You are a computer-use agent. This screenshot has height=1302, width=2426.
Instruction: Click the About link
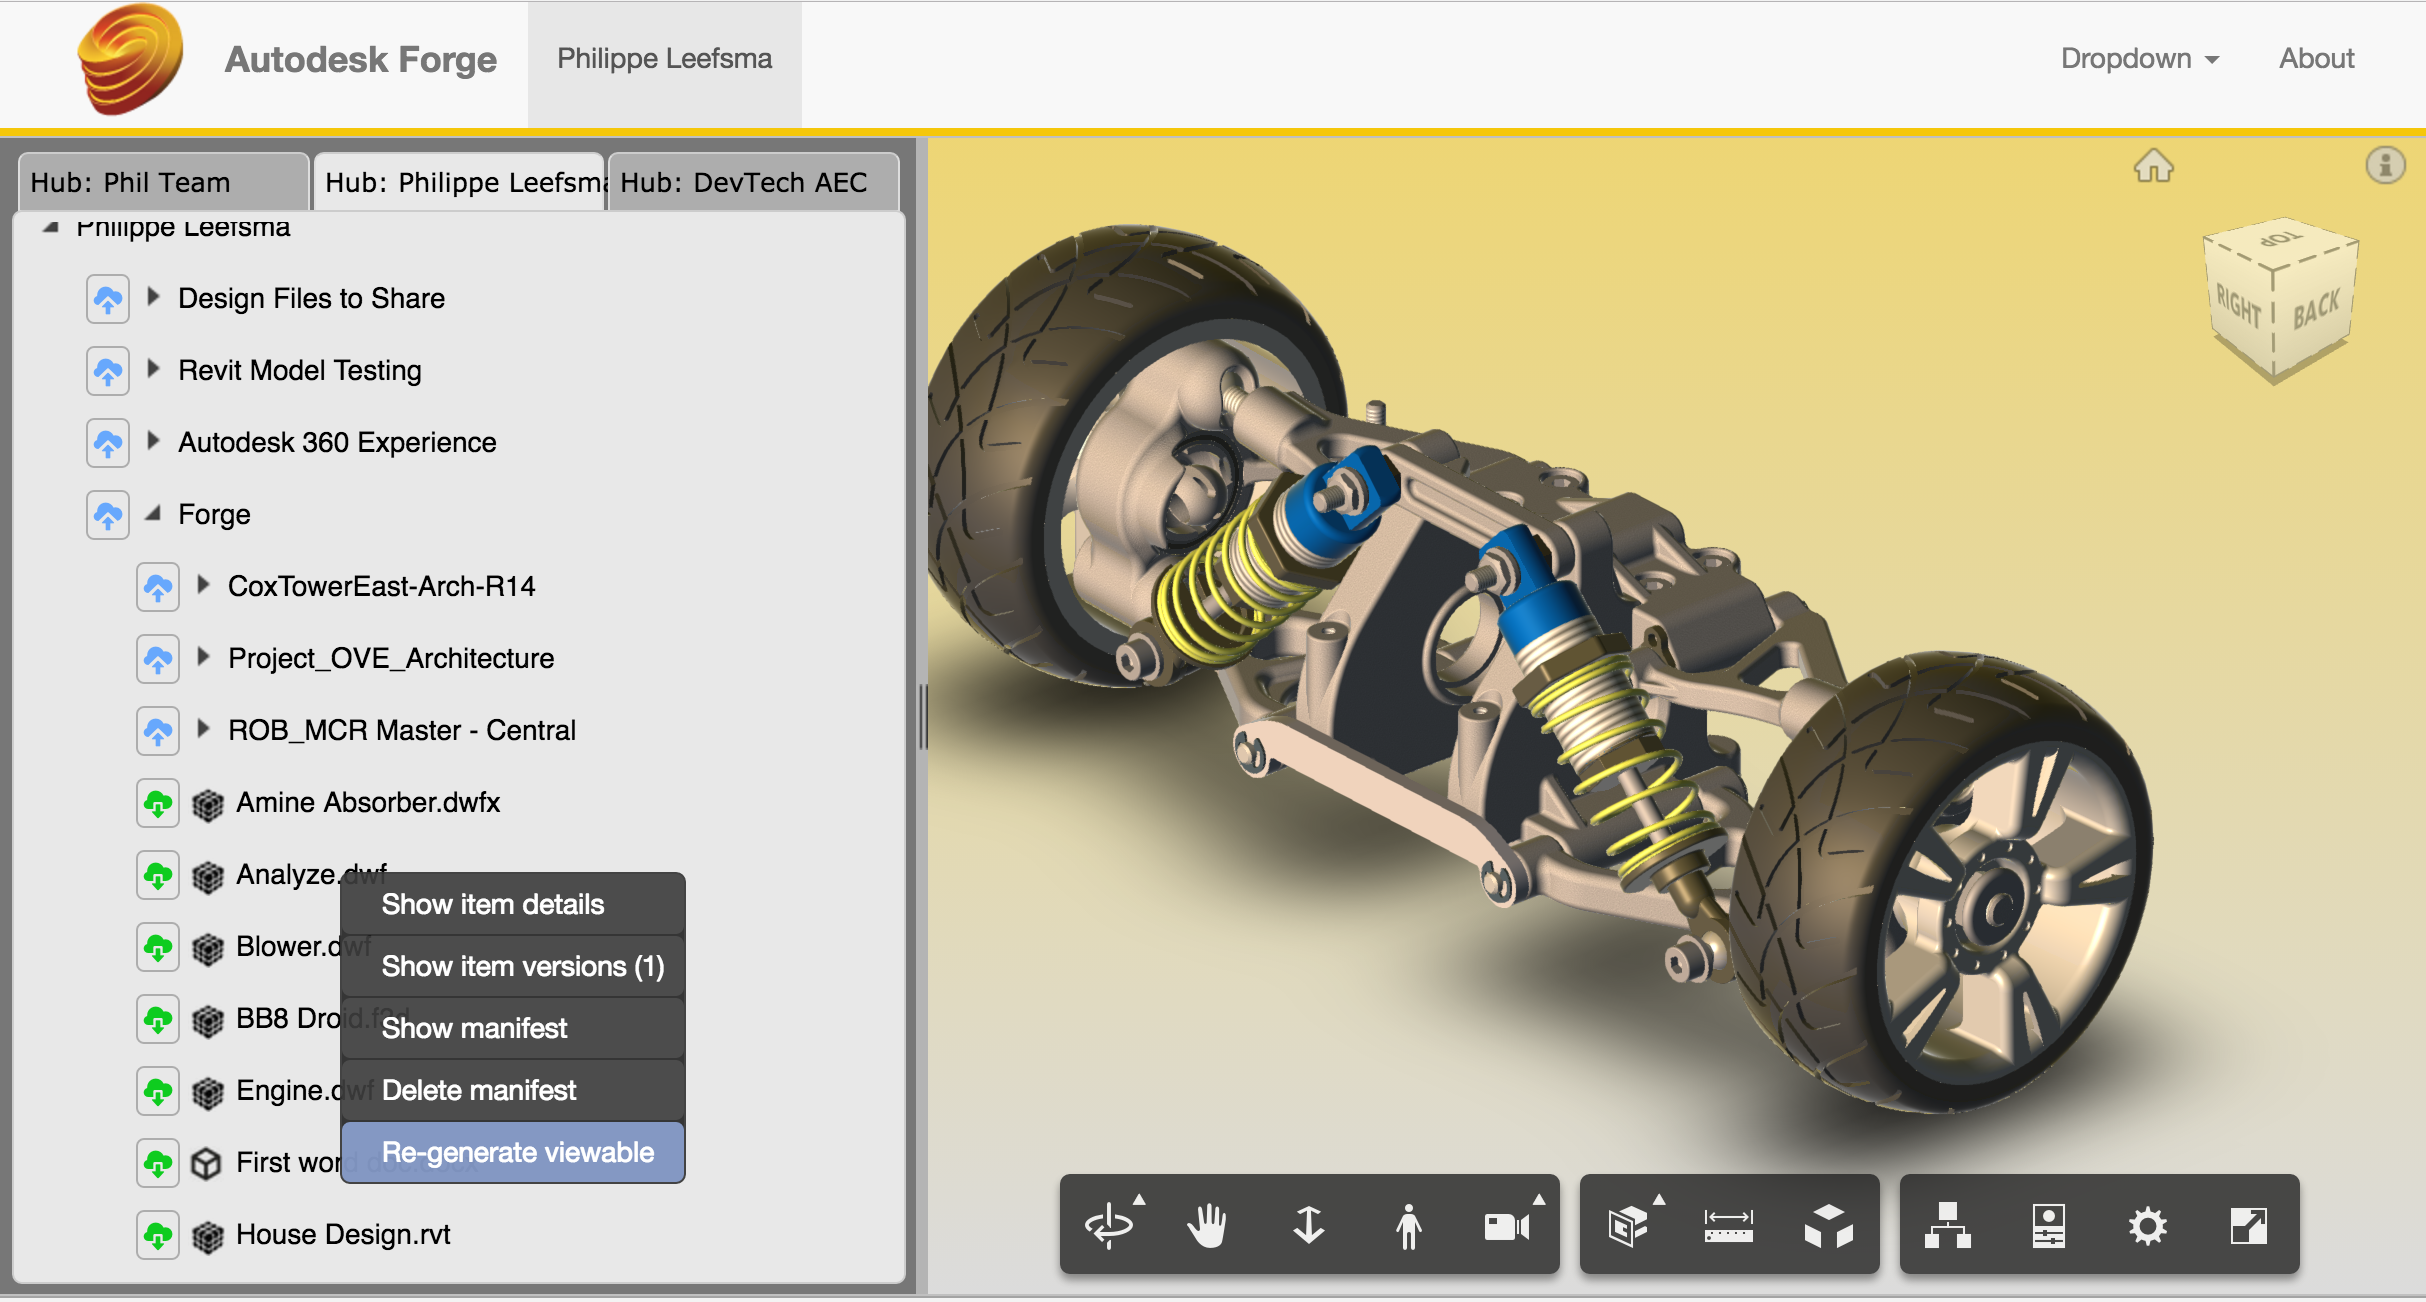[2316, 59]
